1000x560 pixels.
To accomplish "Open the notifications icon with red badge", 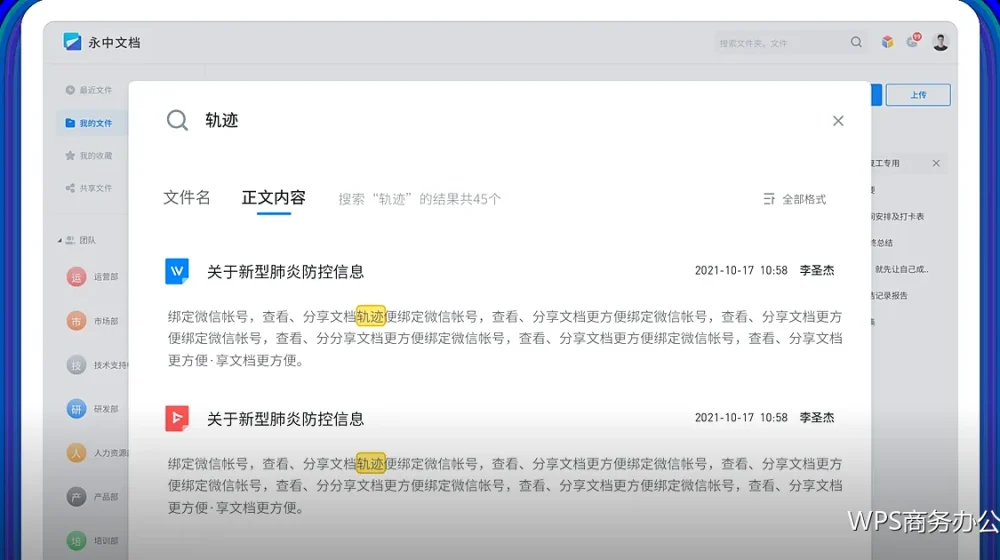I will (x=913, y=41).
